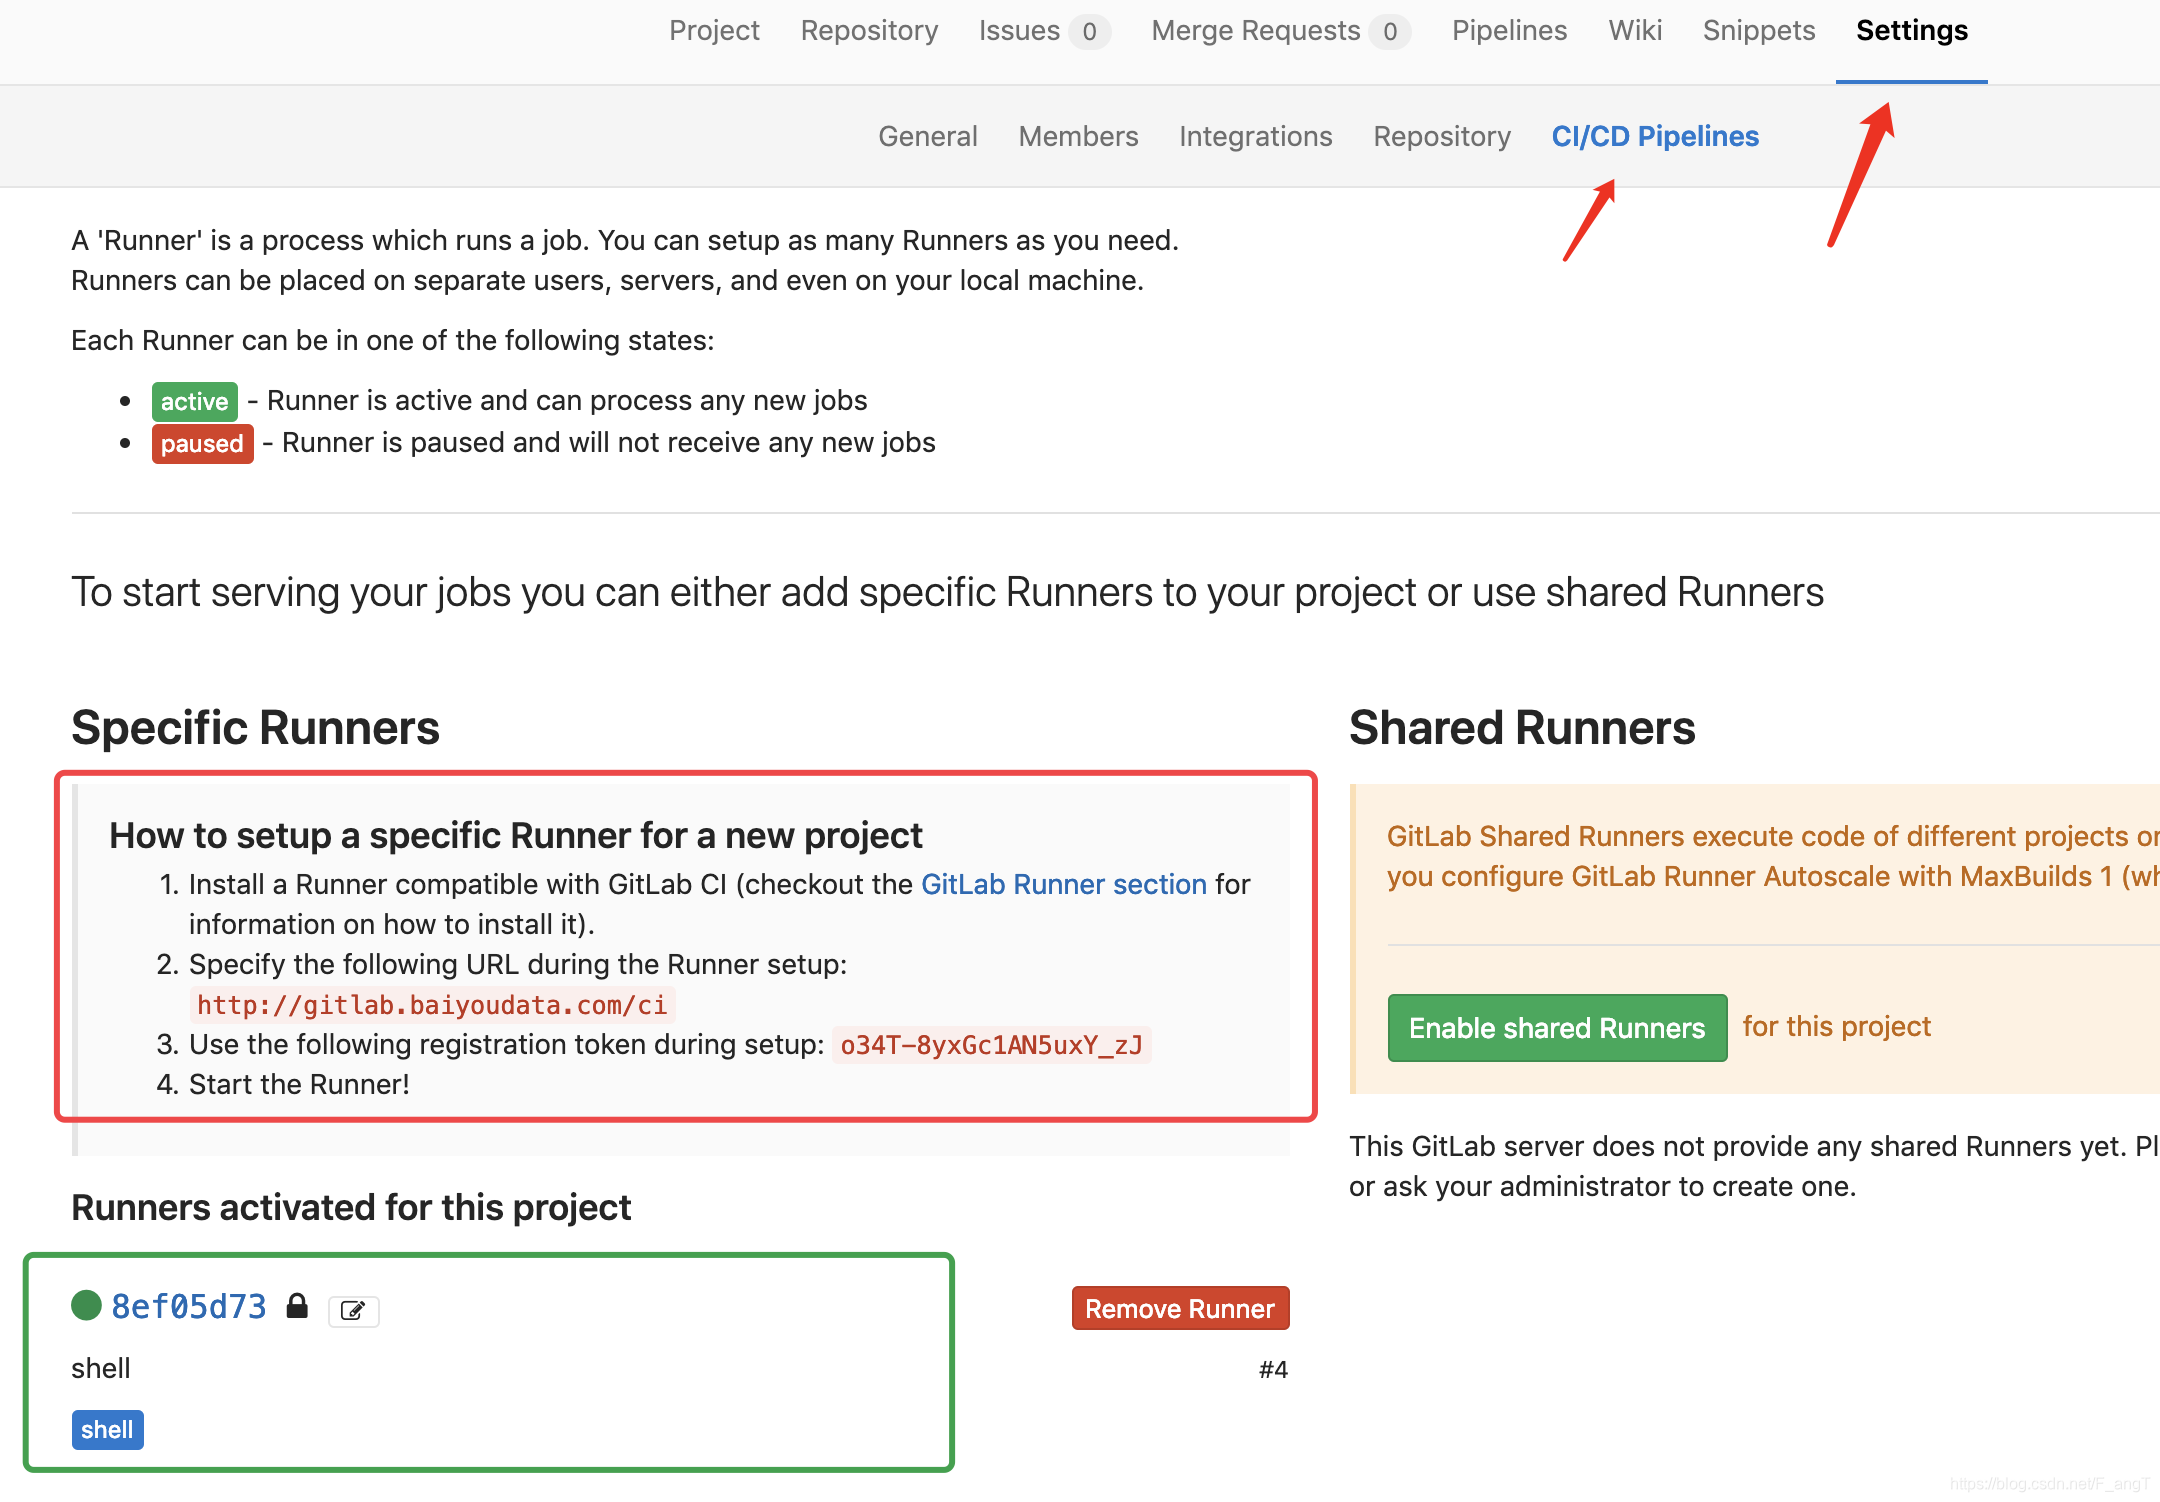Click the Specific Runners heading

click(255, 728)
